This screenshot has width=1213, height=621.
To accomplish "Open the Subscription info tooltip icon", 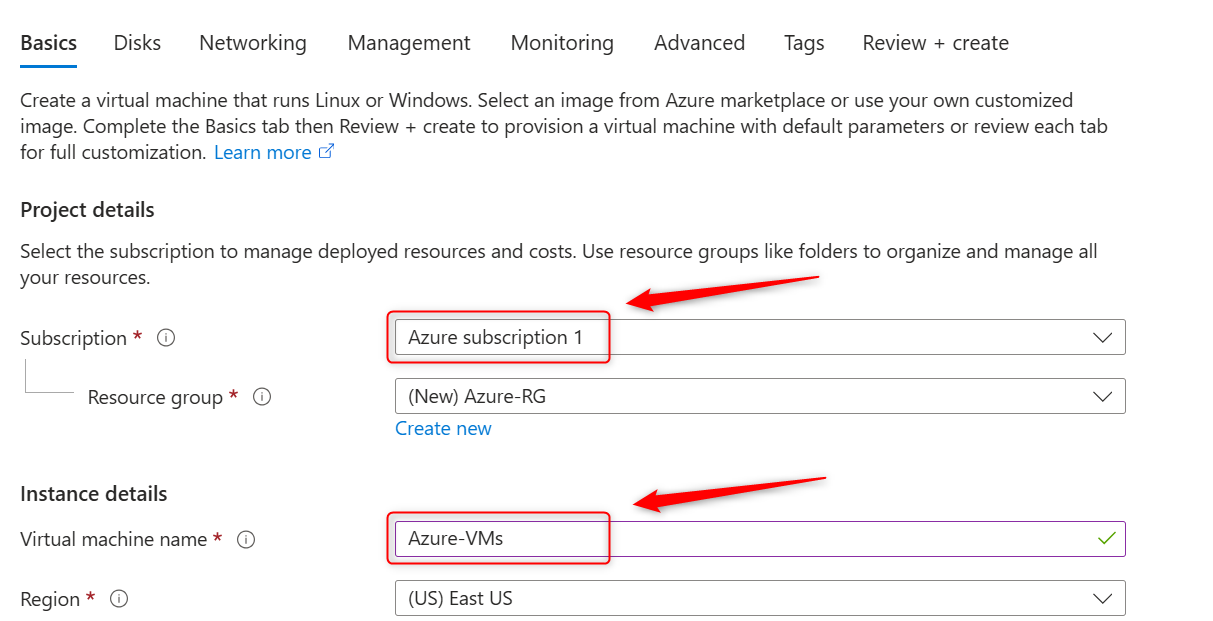I will coord(166,338).
